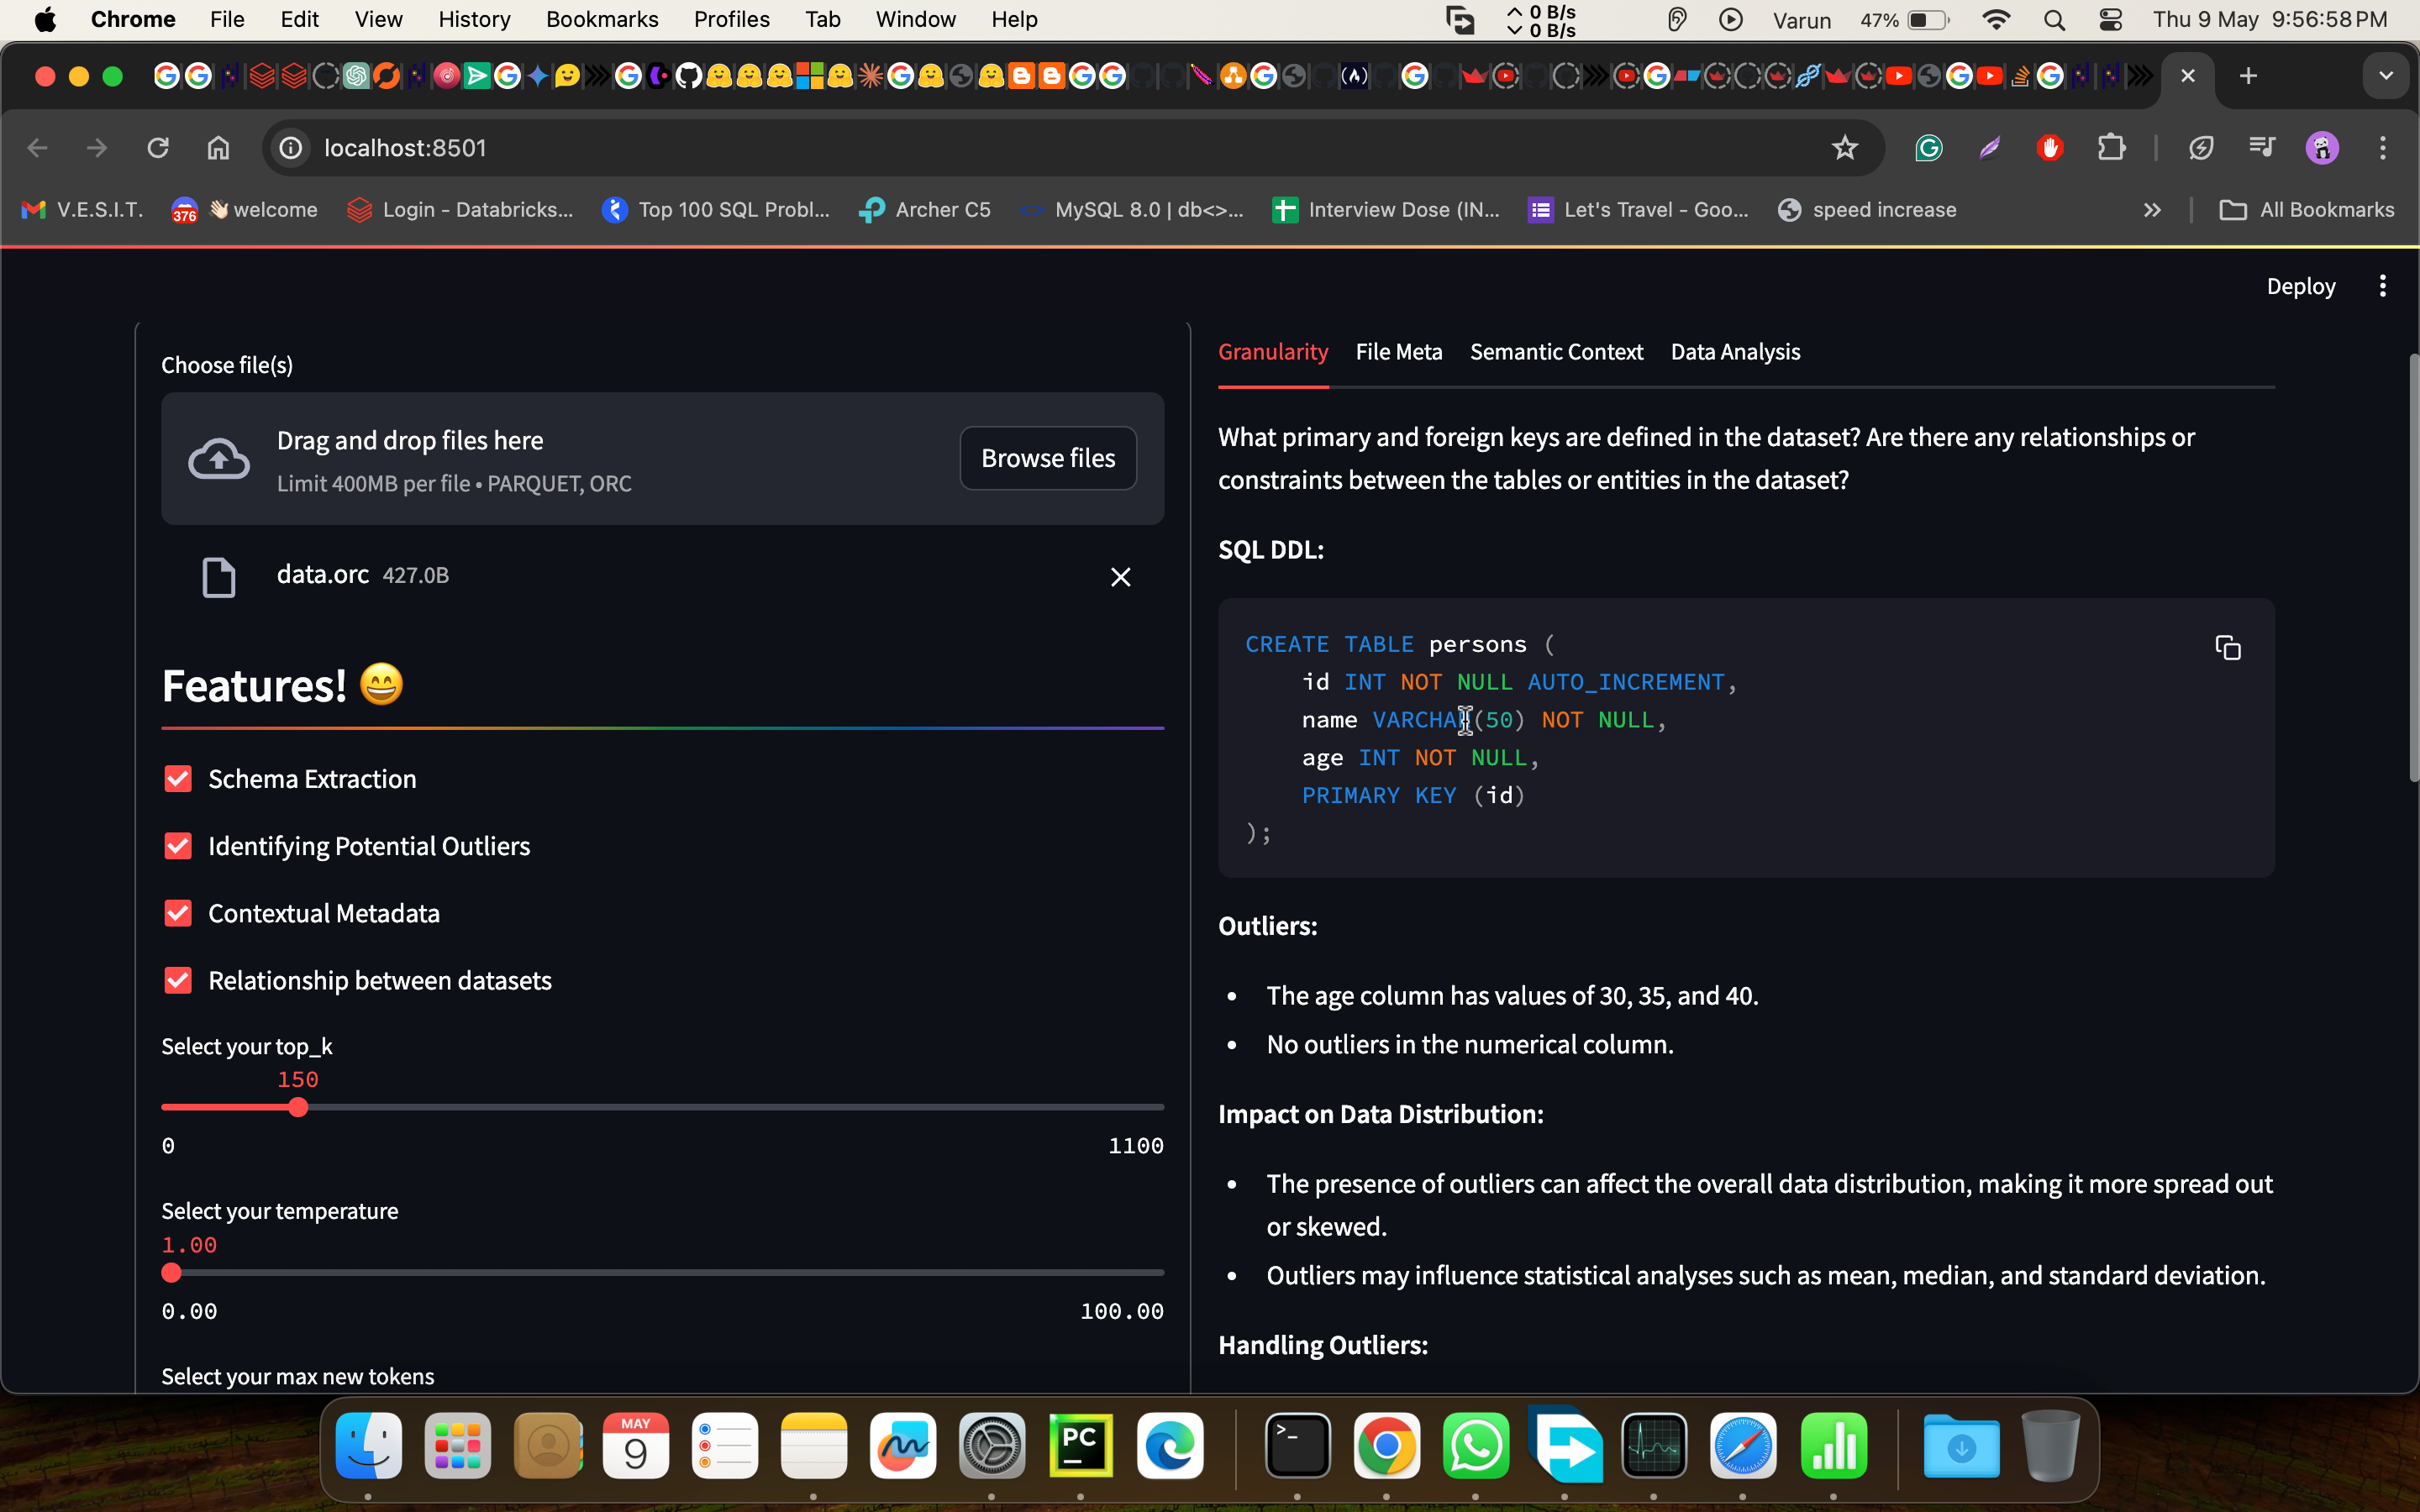
Task: Expand the tab search dropdown arrow
Action: 2386,76
